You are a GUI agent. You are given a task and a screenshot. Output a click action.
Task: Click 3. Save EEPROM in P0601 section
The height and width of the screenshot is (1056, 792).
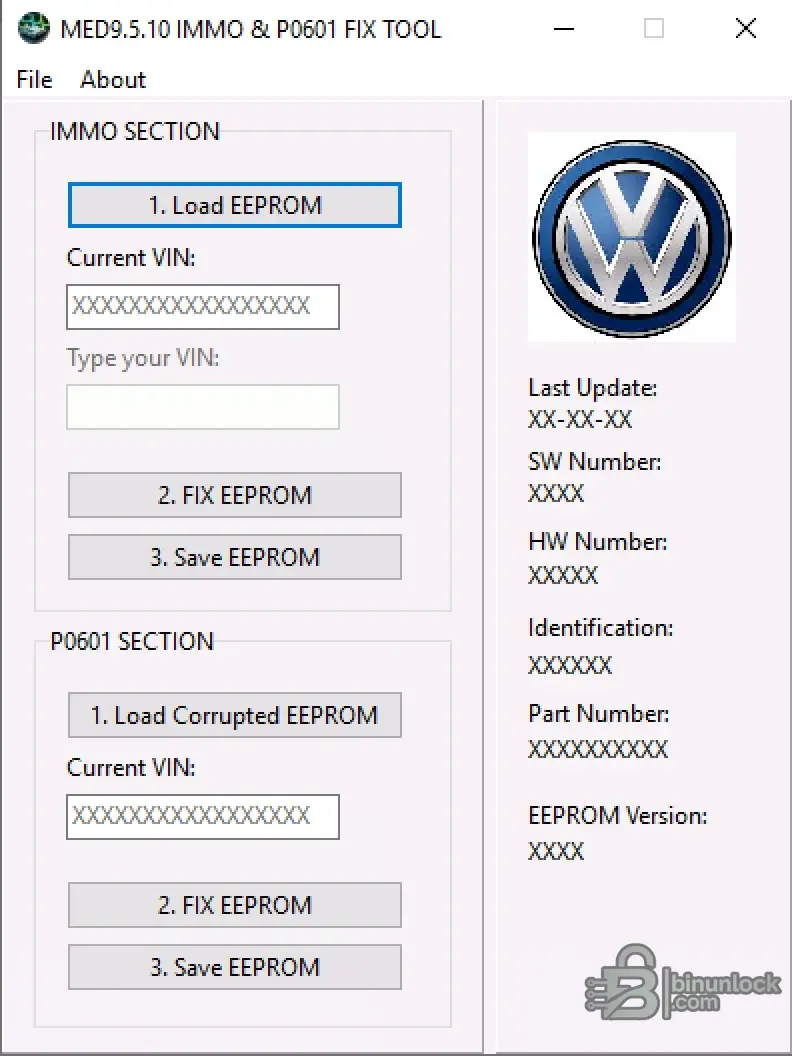point(235,967)
